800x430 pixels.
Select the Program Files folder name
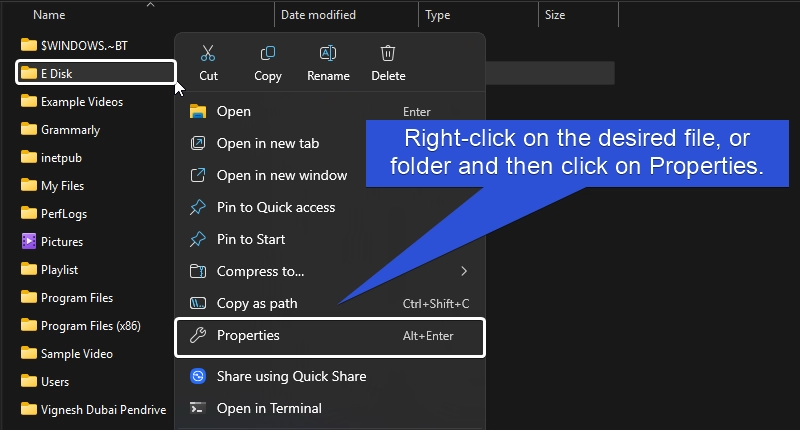tap(77, 297)
